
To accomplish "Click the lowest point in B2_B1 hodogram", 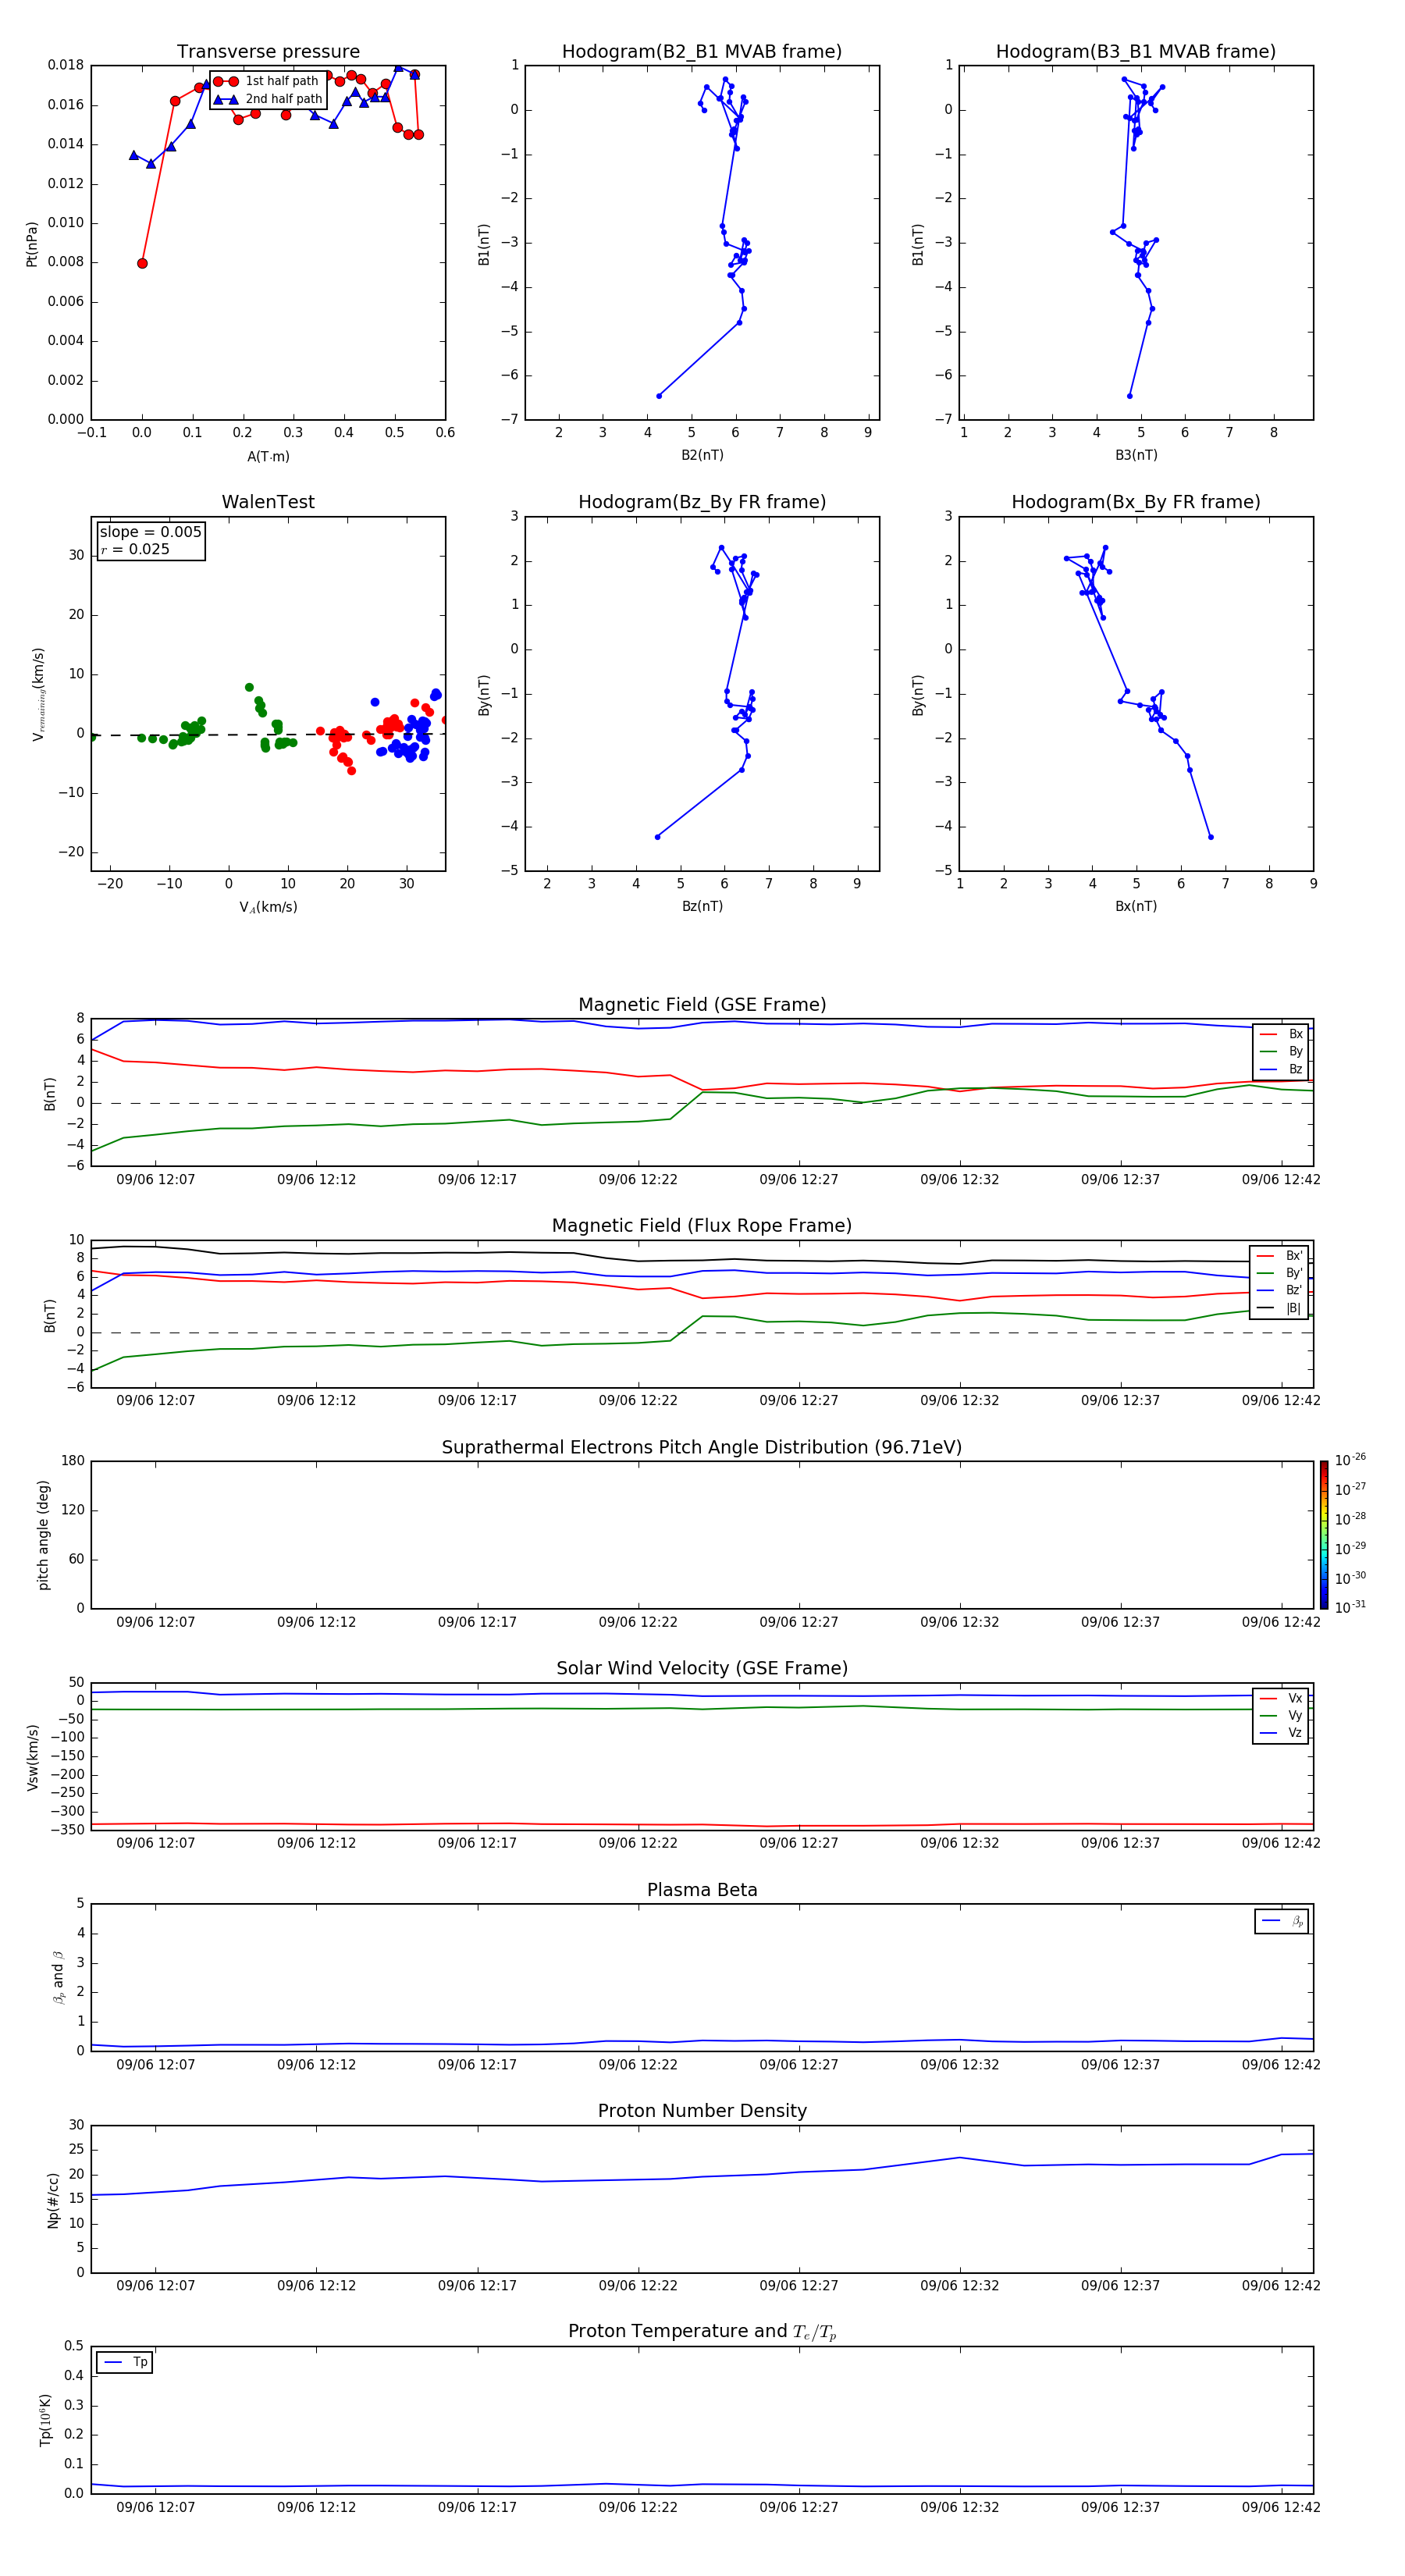I will click(658, 396).
